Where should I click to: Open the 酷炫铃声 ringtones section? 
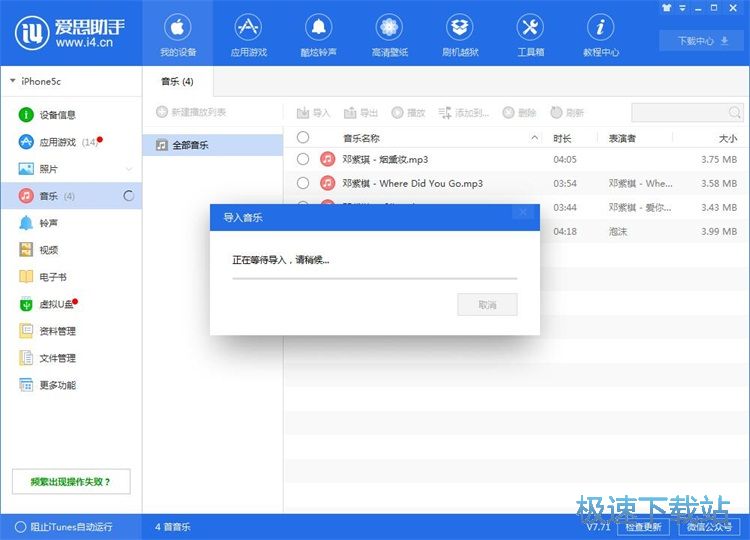319,34
